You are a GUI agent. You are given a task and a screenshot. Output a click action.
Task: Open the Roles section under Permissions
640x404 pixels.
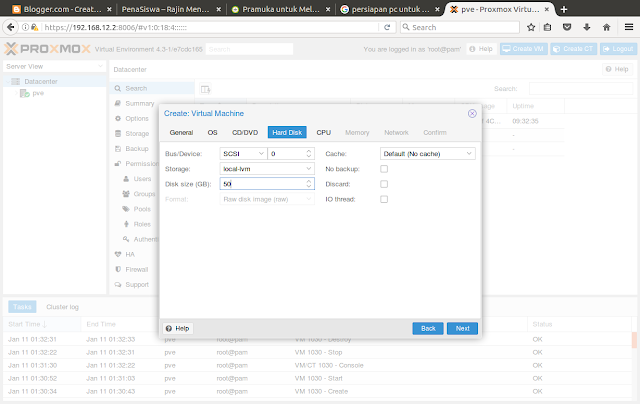tap(142, 224)
